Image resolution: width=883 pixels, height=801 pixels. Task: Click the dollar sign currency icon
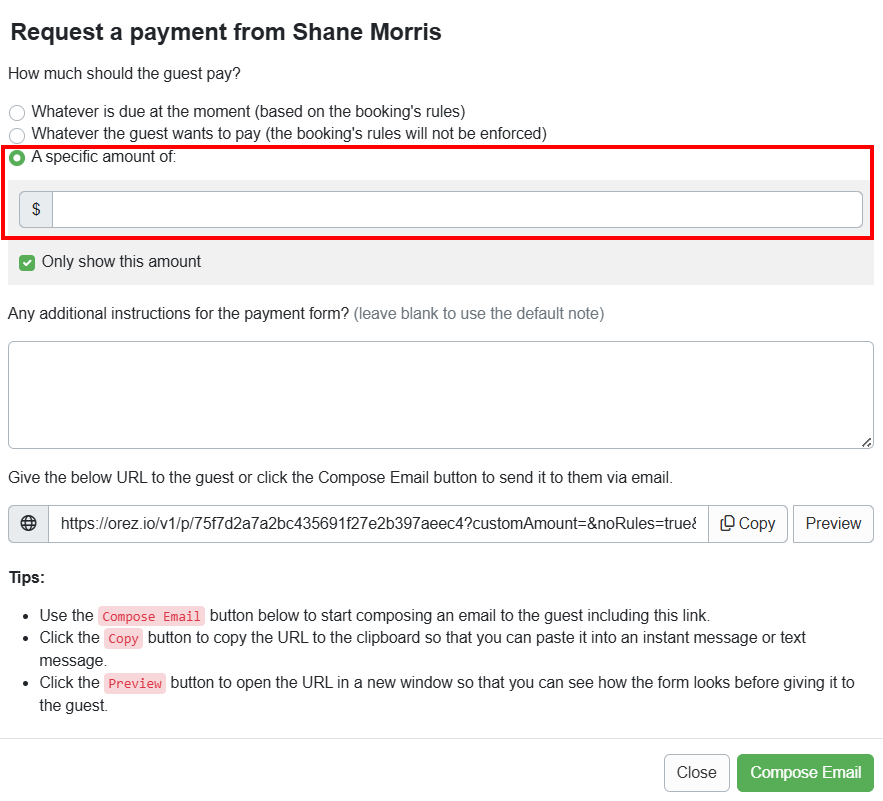[x=36, y=209]
